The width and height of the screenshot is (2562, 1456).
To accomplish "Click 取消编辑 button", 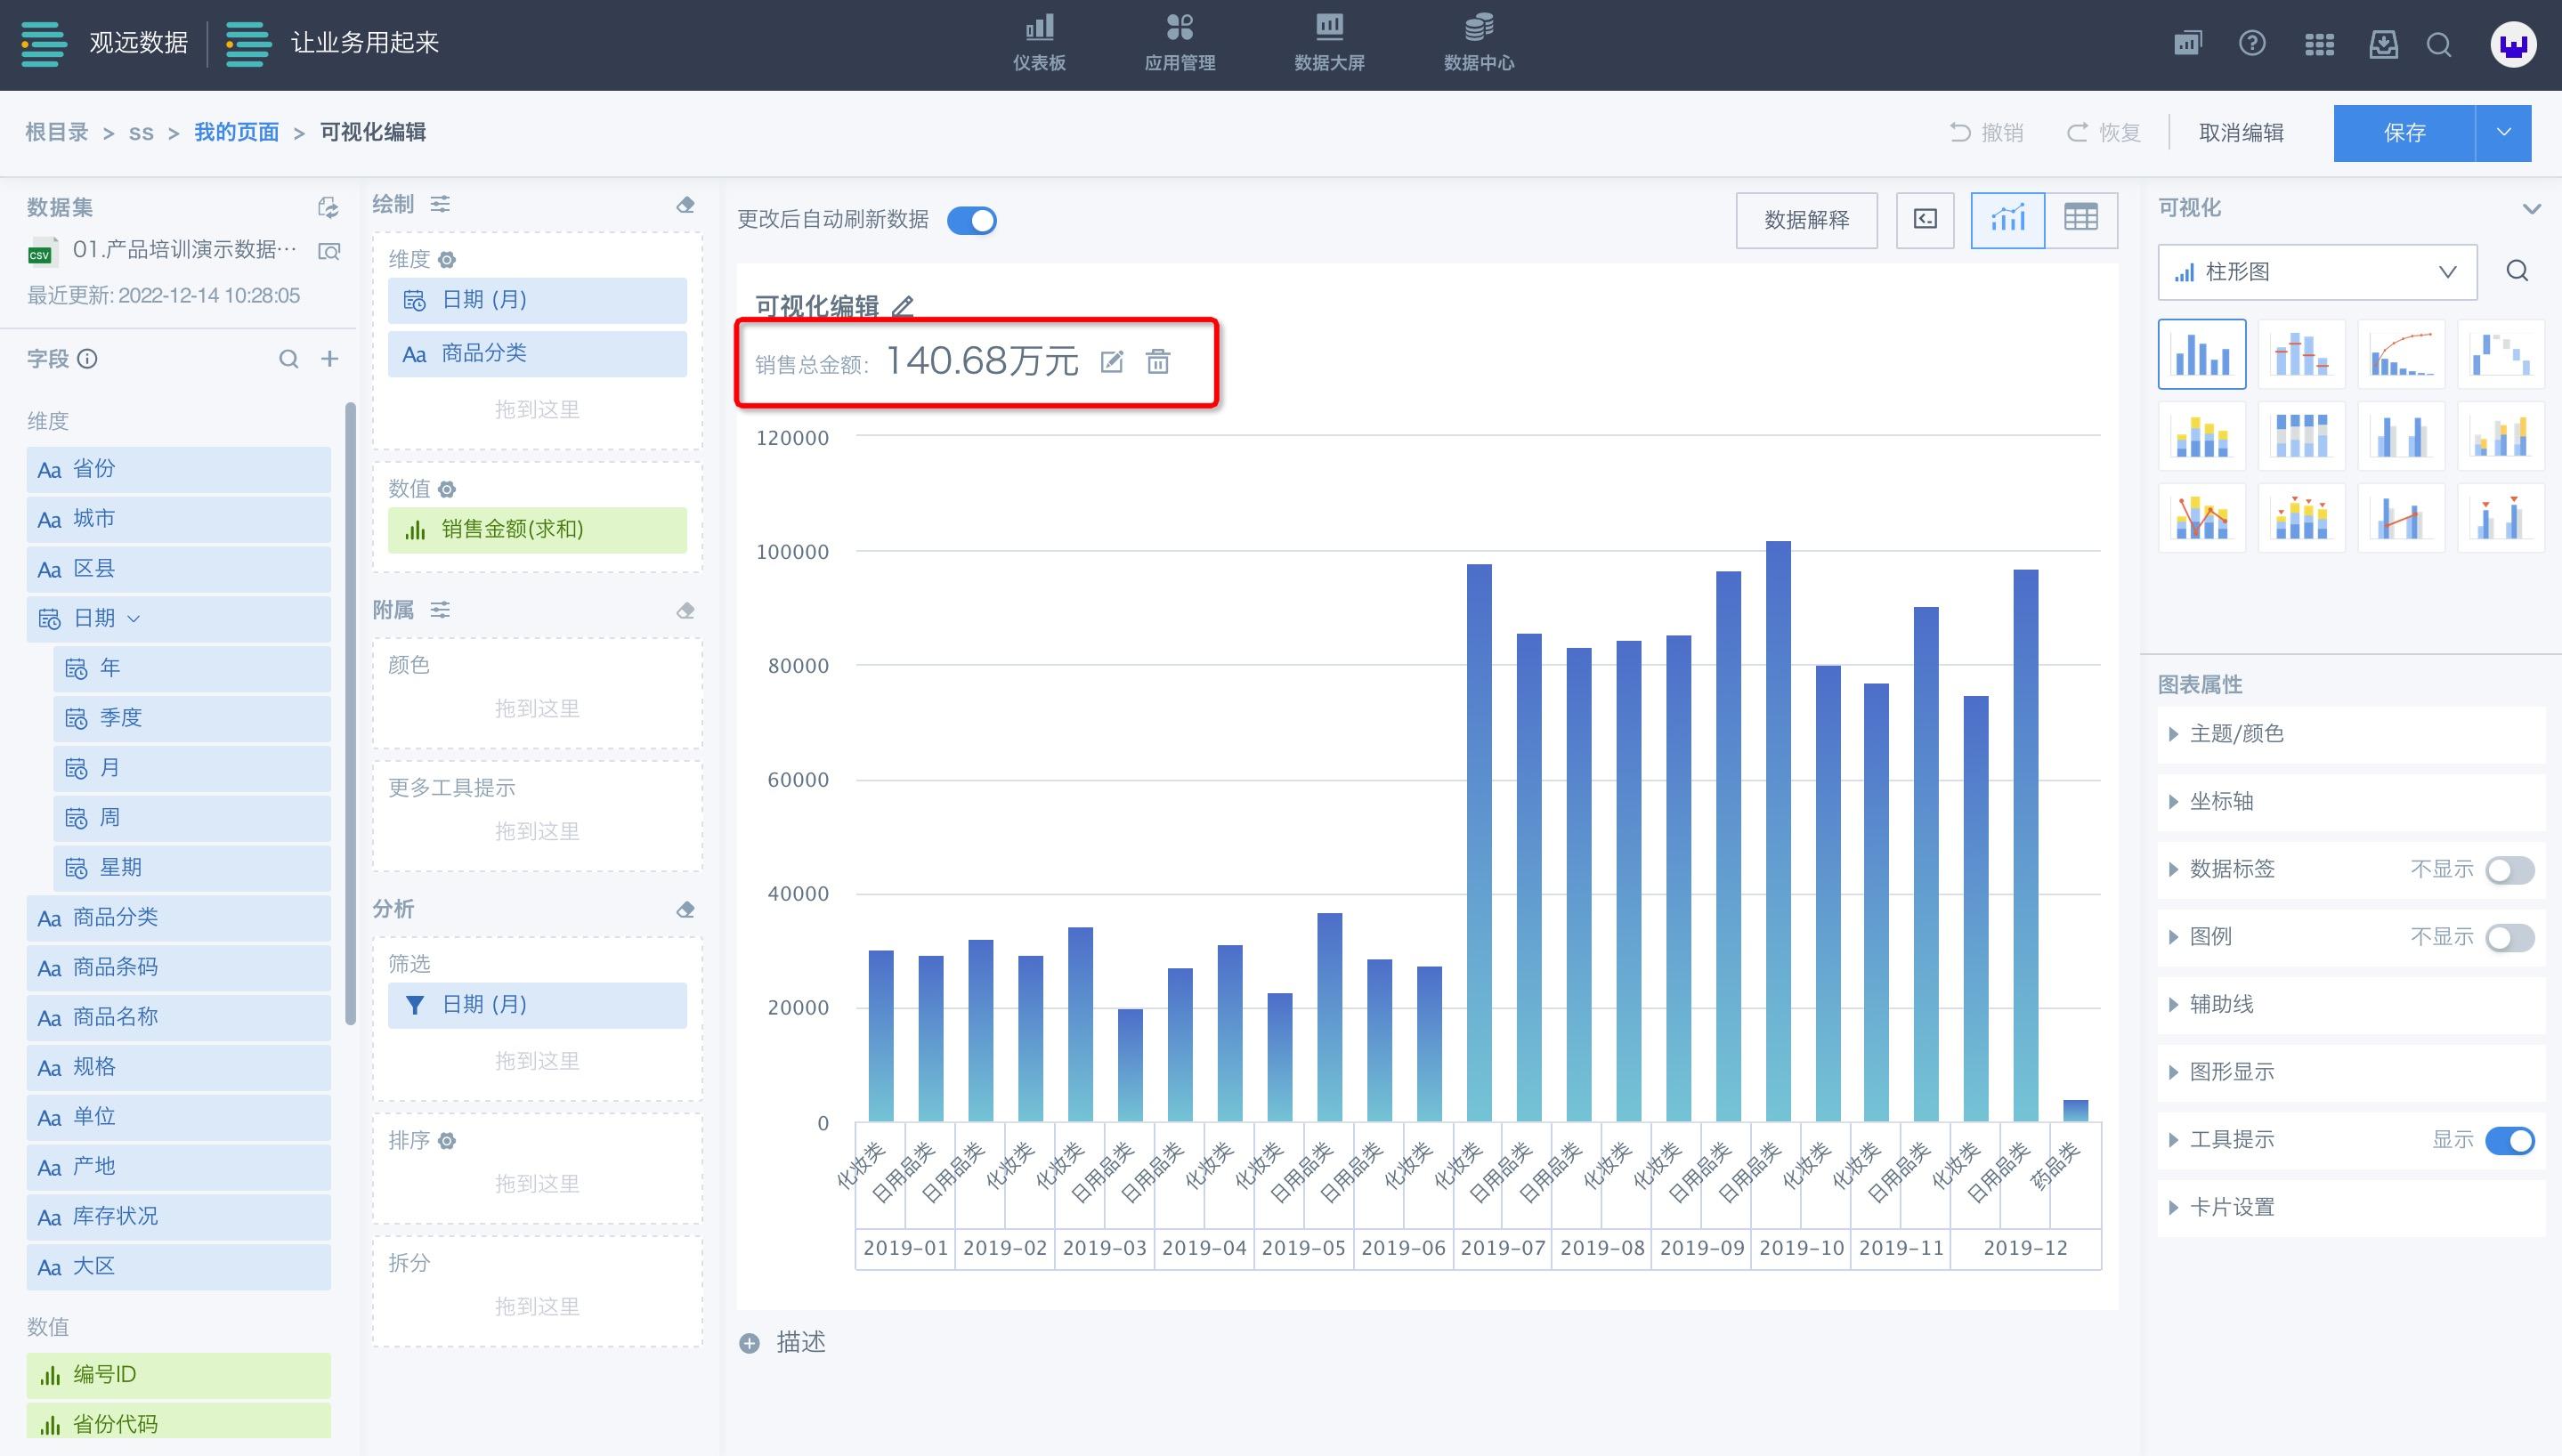I will point(2240,133).
